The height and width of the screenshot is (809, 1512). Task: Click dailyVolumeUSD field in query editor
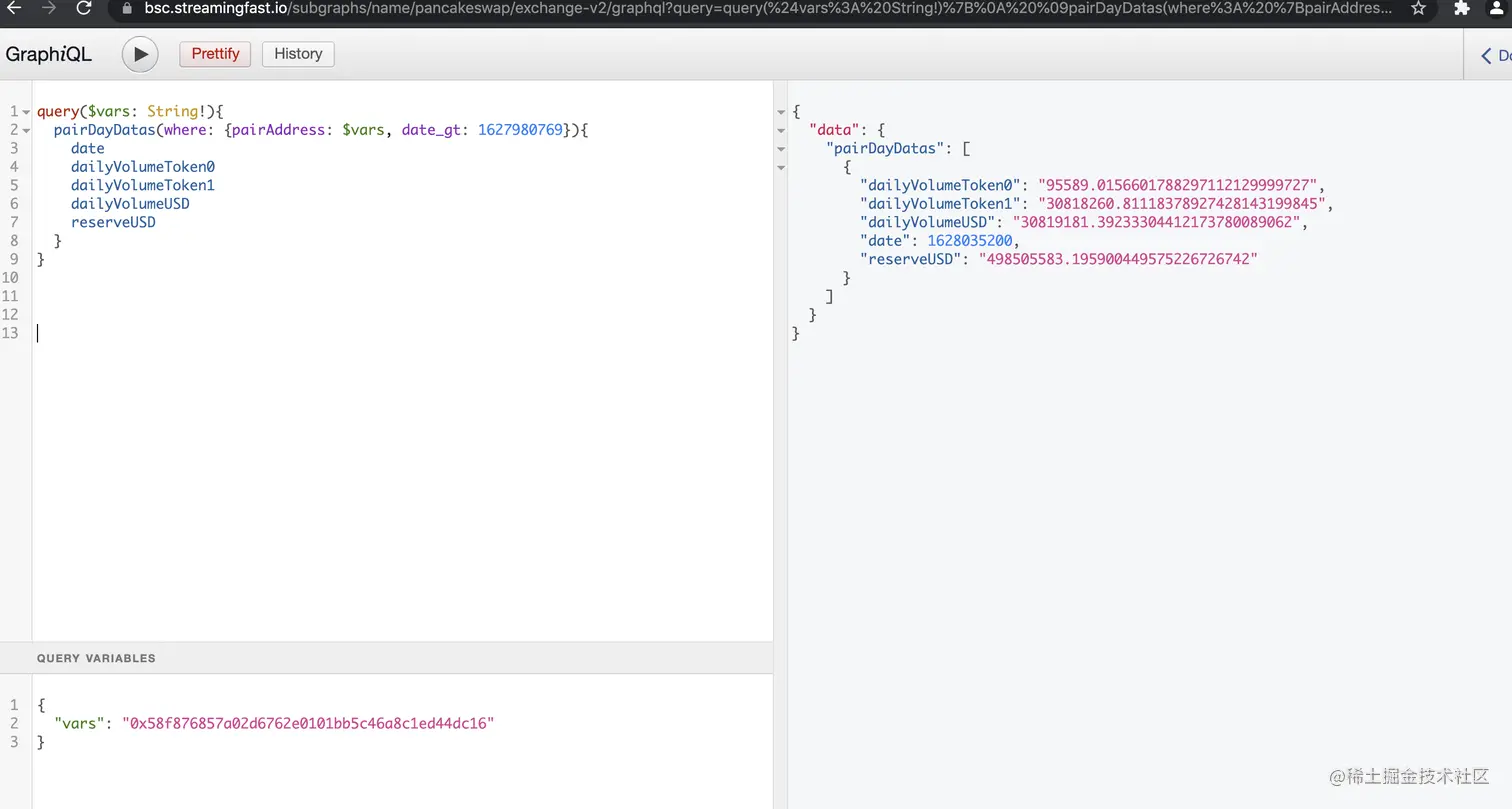130,204
